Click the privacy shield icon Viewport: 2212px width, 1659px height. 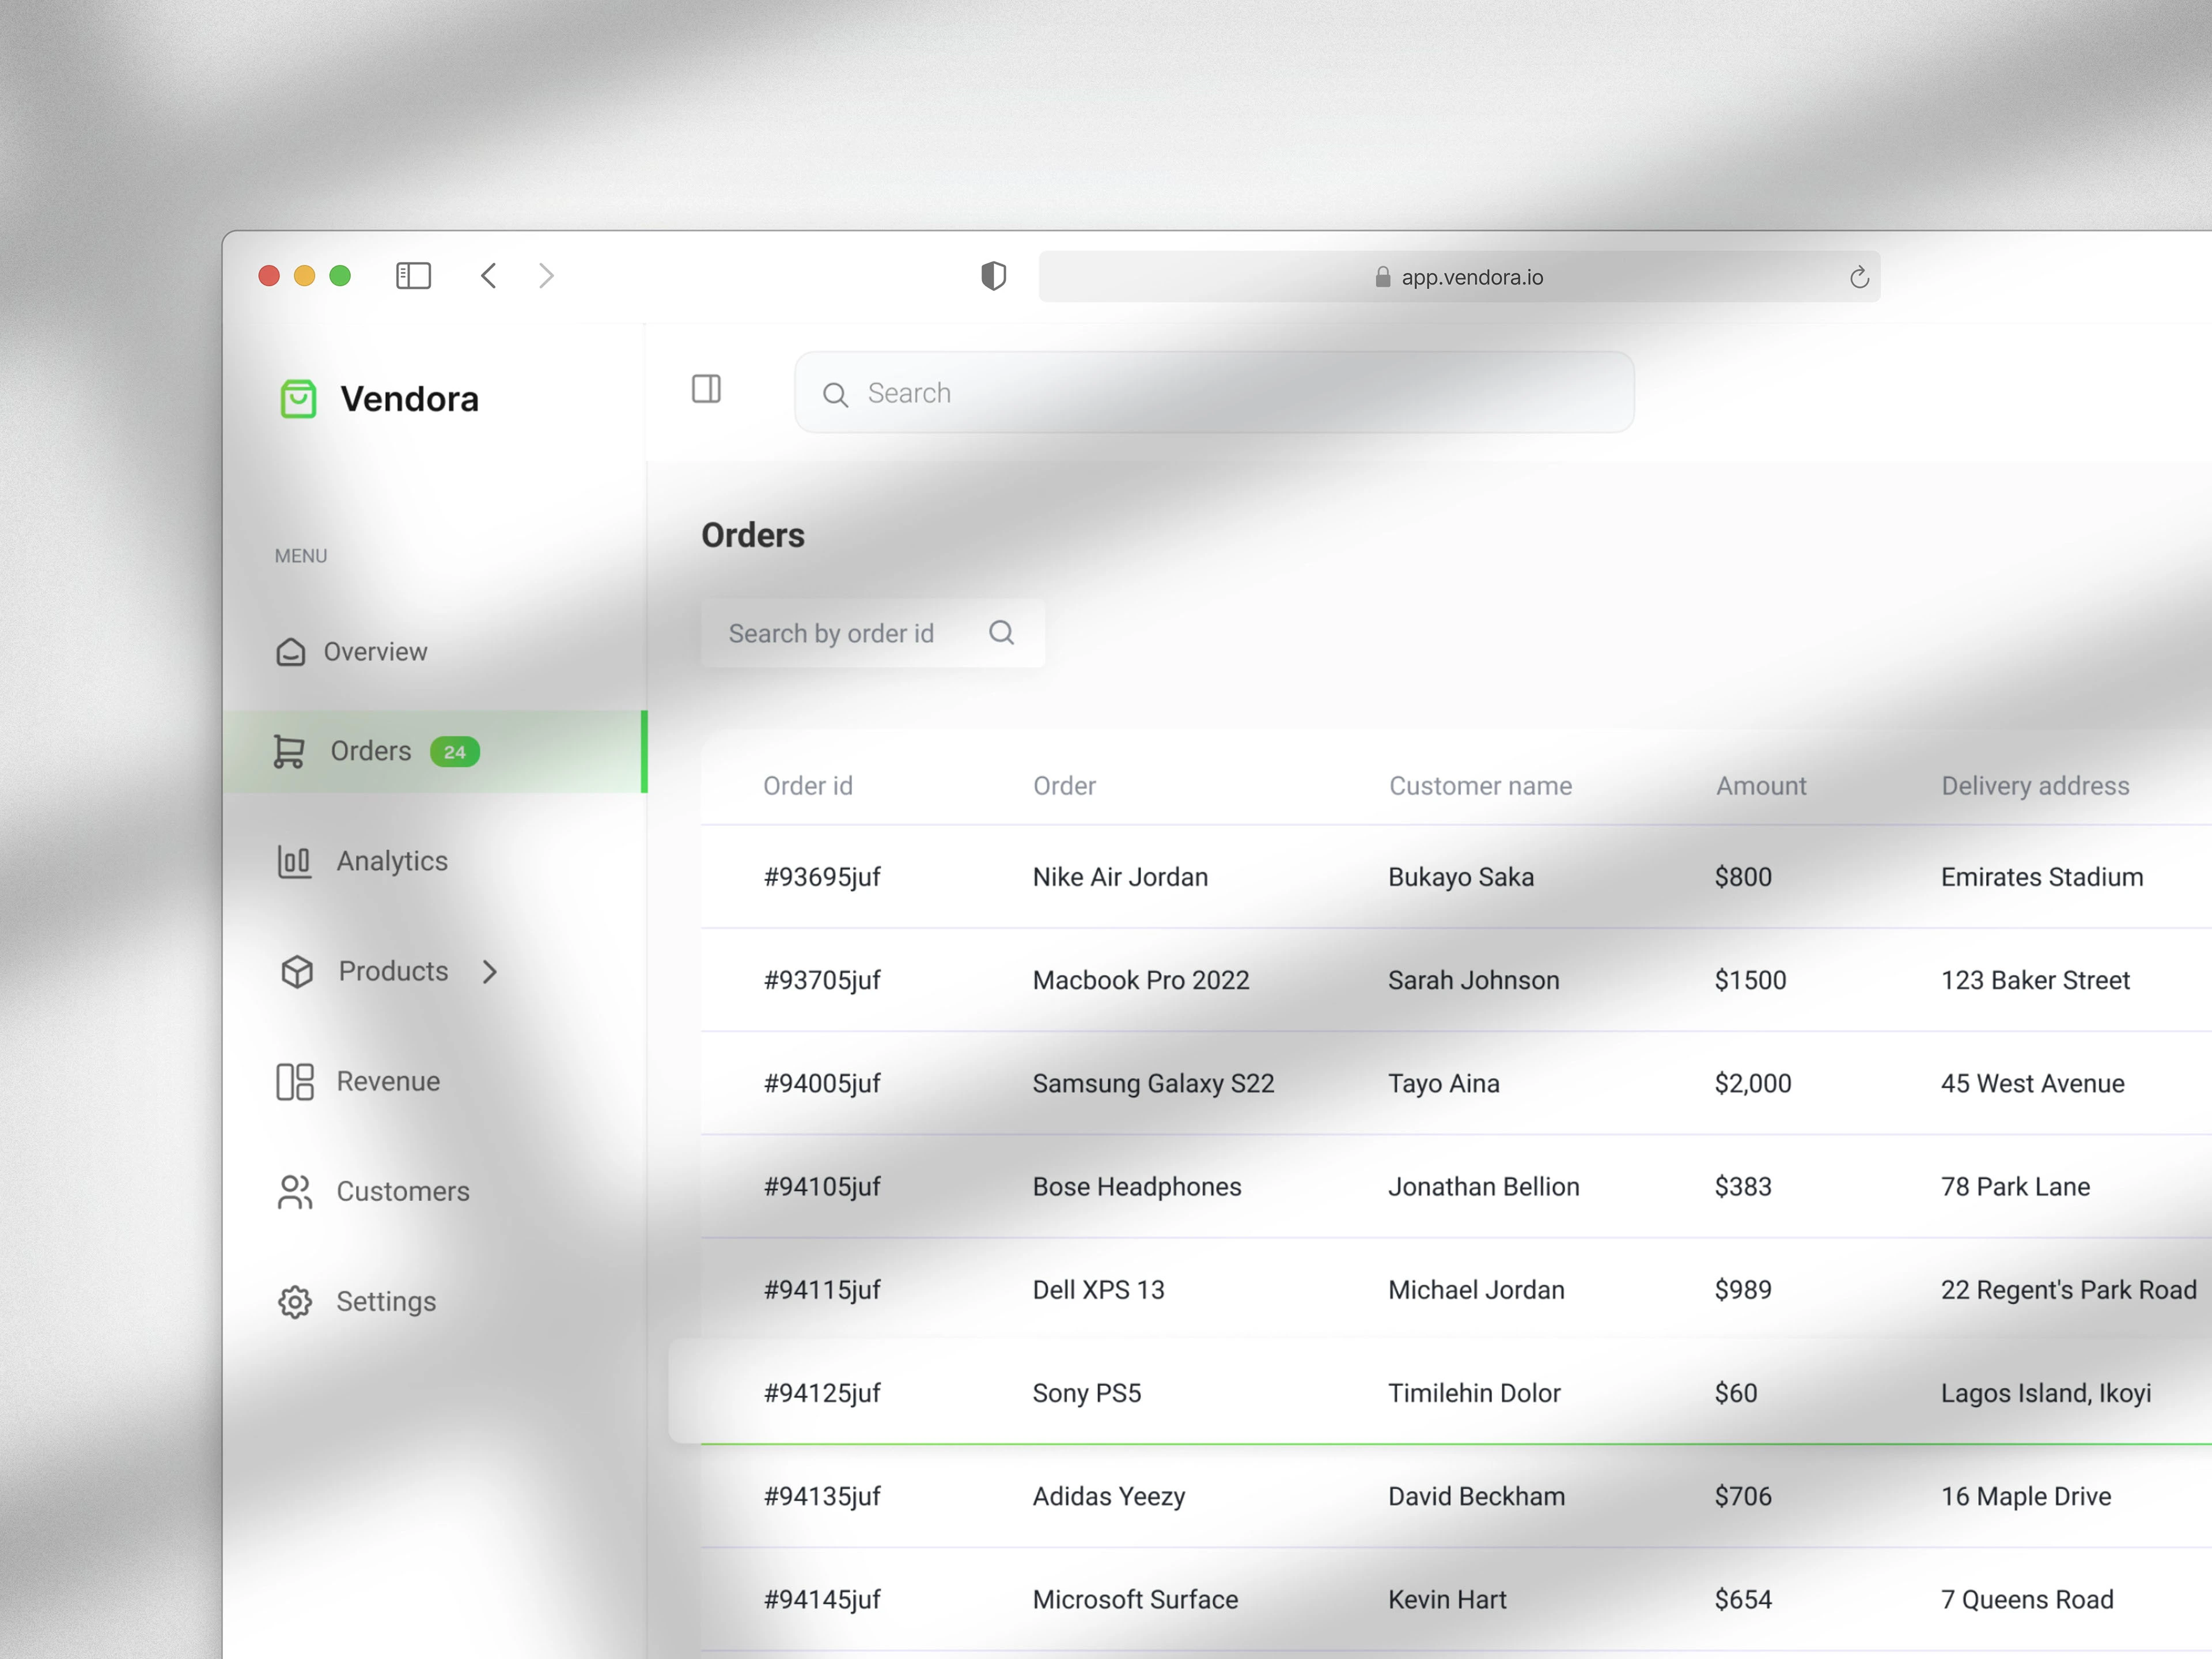pyautogui.click(x=993, y=276)
